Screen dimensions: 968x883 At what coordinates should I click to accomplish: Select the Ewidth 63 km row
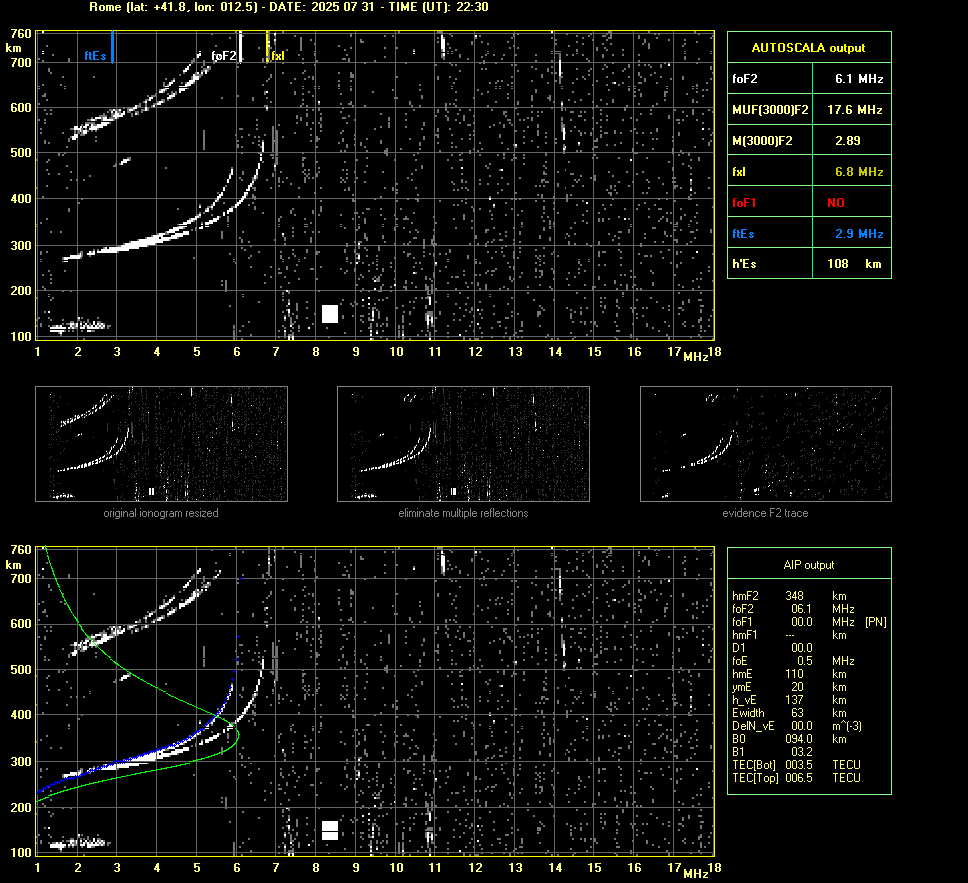(x=790, y=713)
